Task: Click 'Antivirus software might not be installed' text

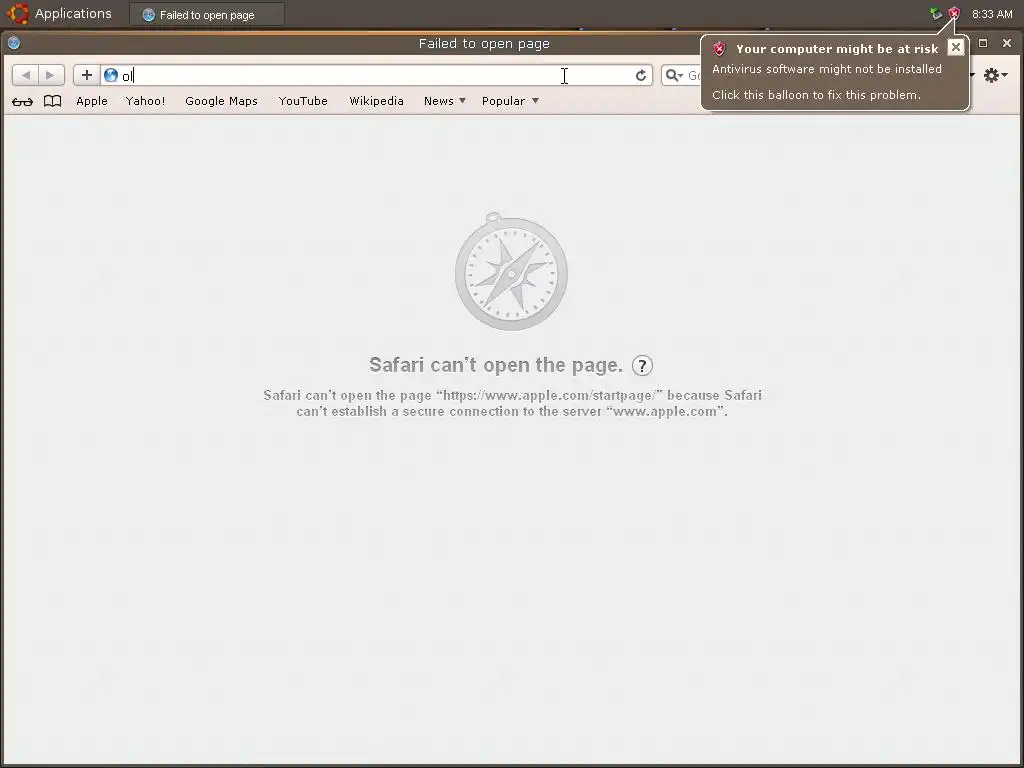Action: click(827, 69)
